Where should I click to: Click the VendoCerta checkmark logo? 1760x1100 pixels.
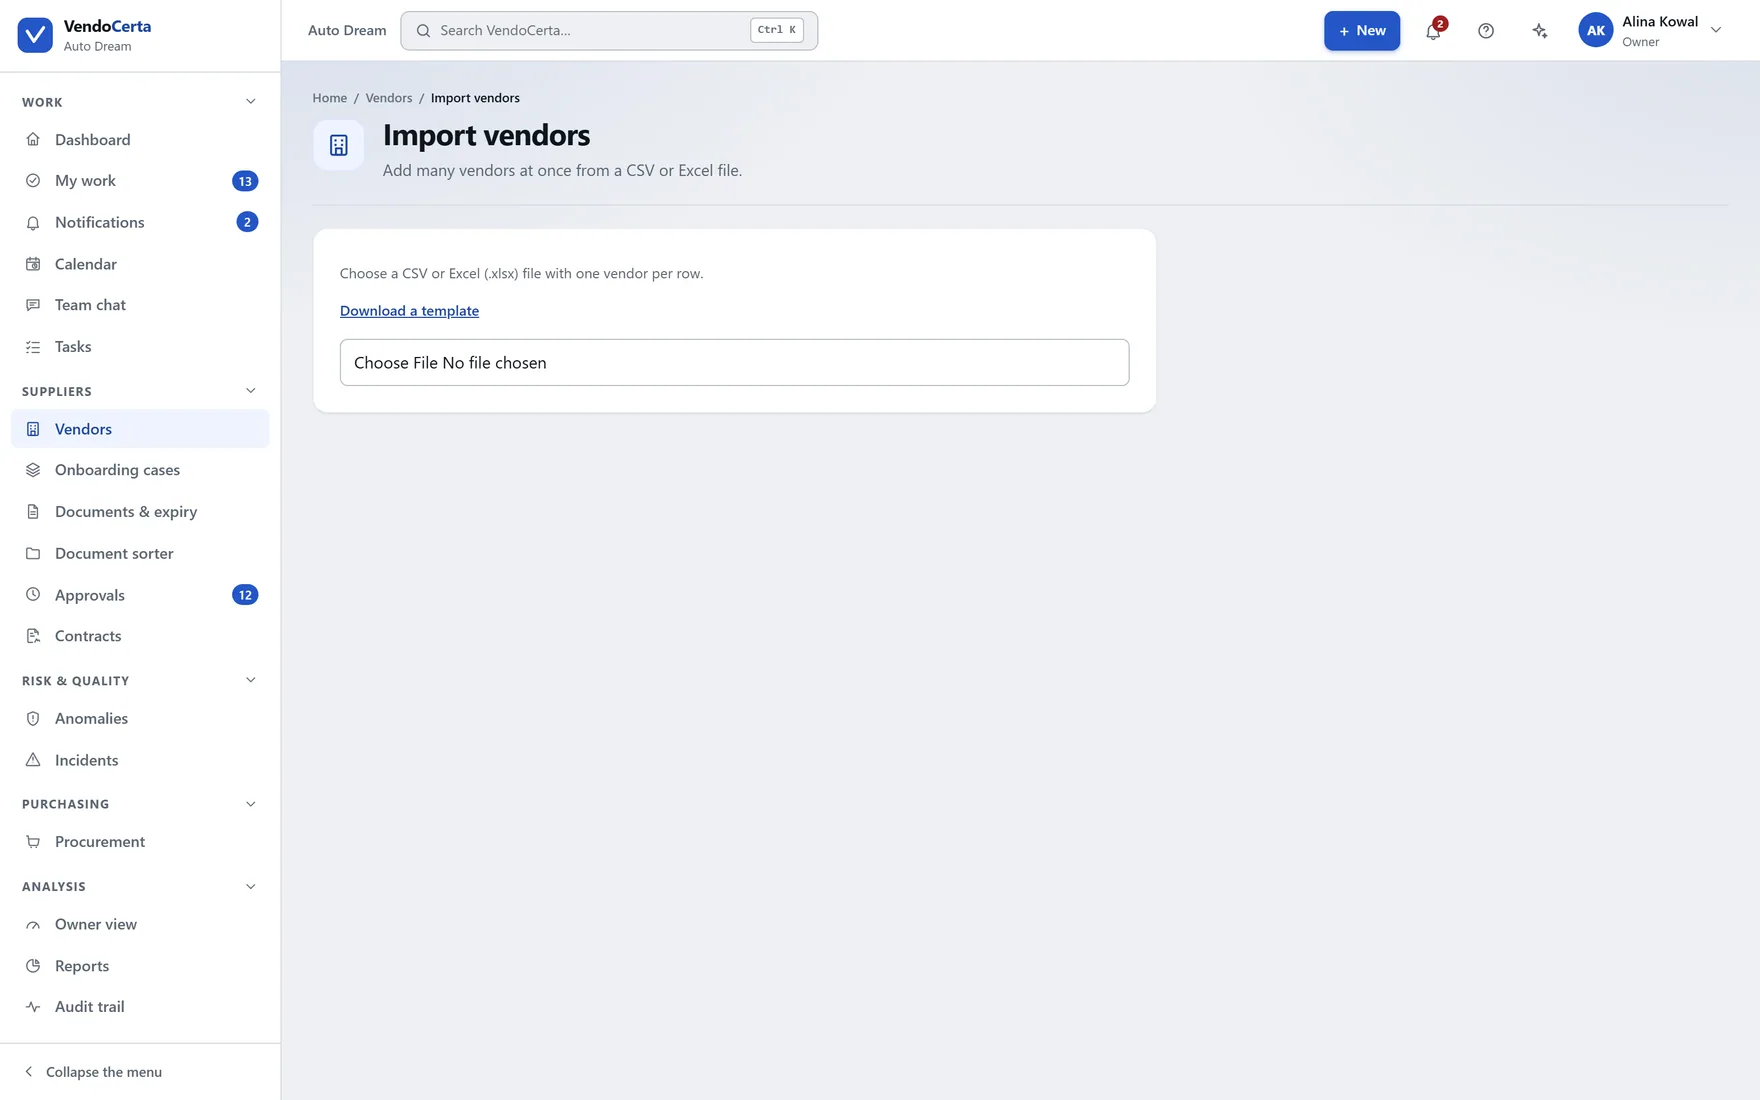[x=35, y=35]
